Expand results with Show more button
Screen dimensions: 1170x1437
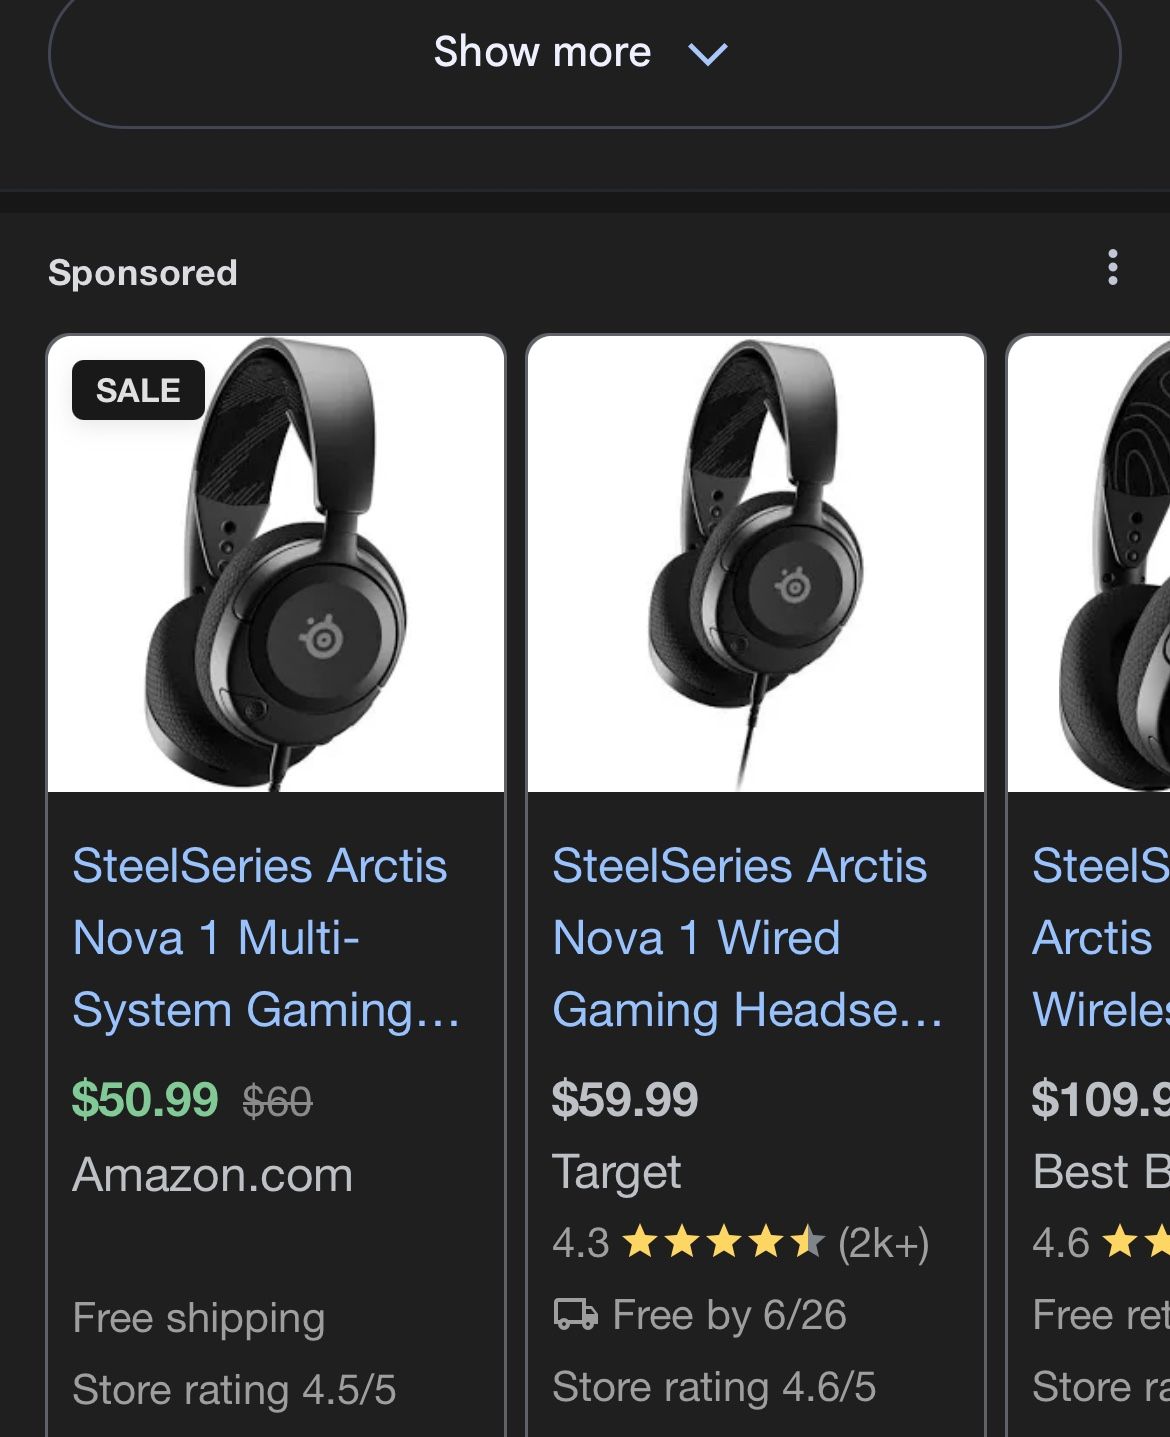(542, 52)
